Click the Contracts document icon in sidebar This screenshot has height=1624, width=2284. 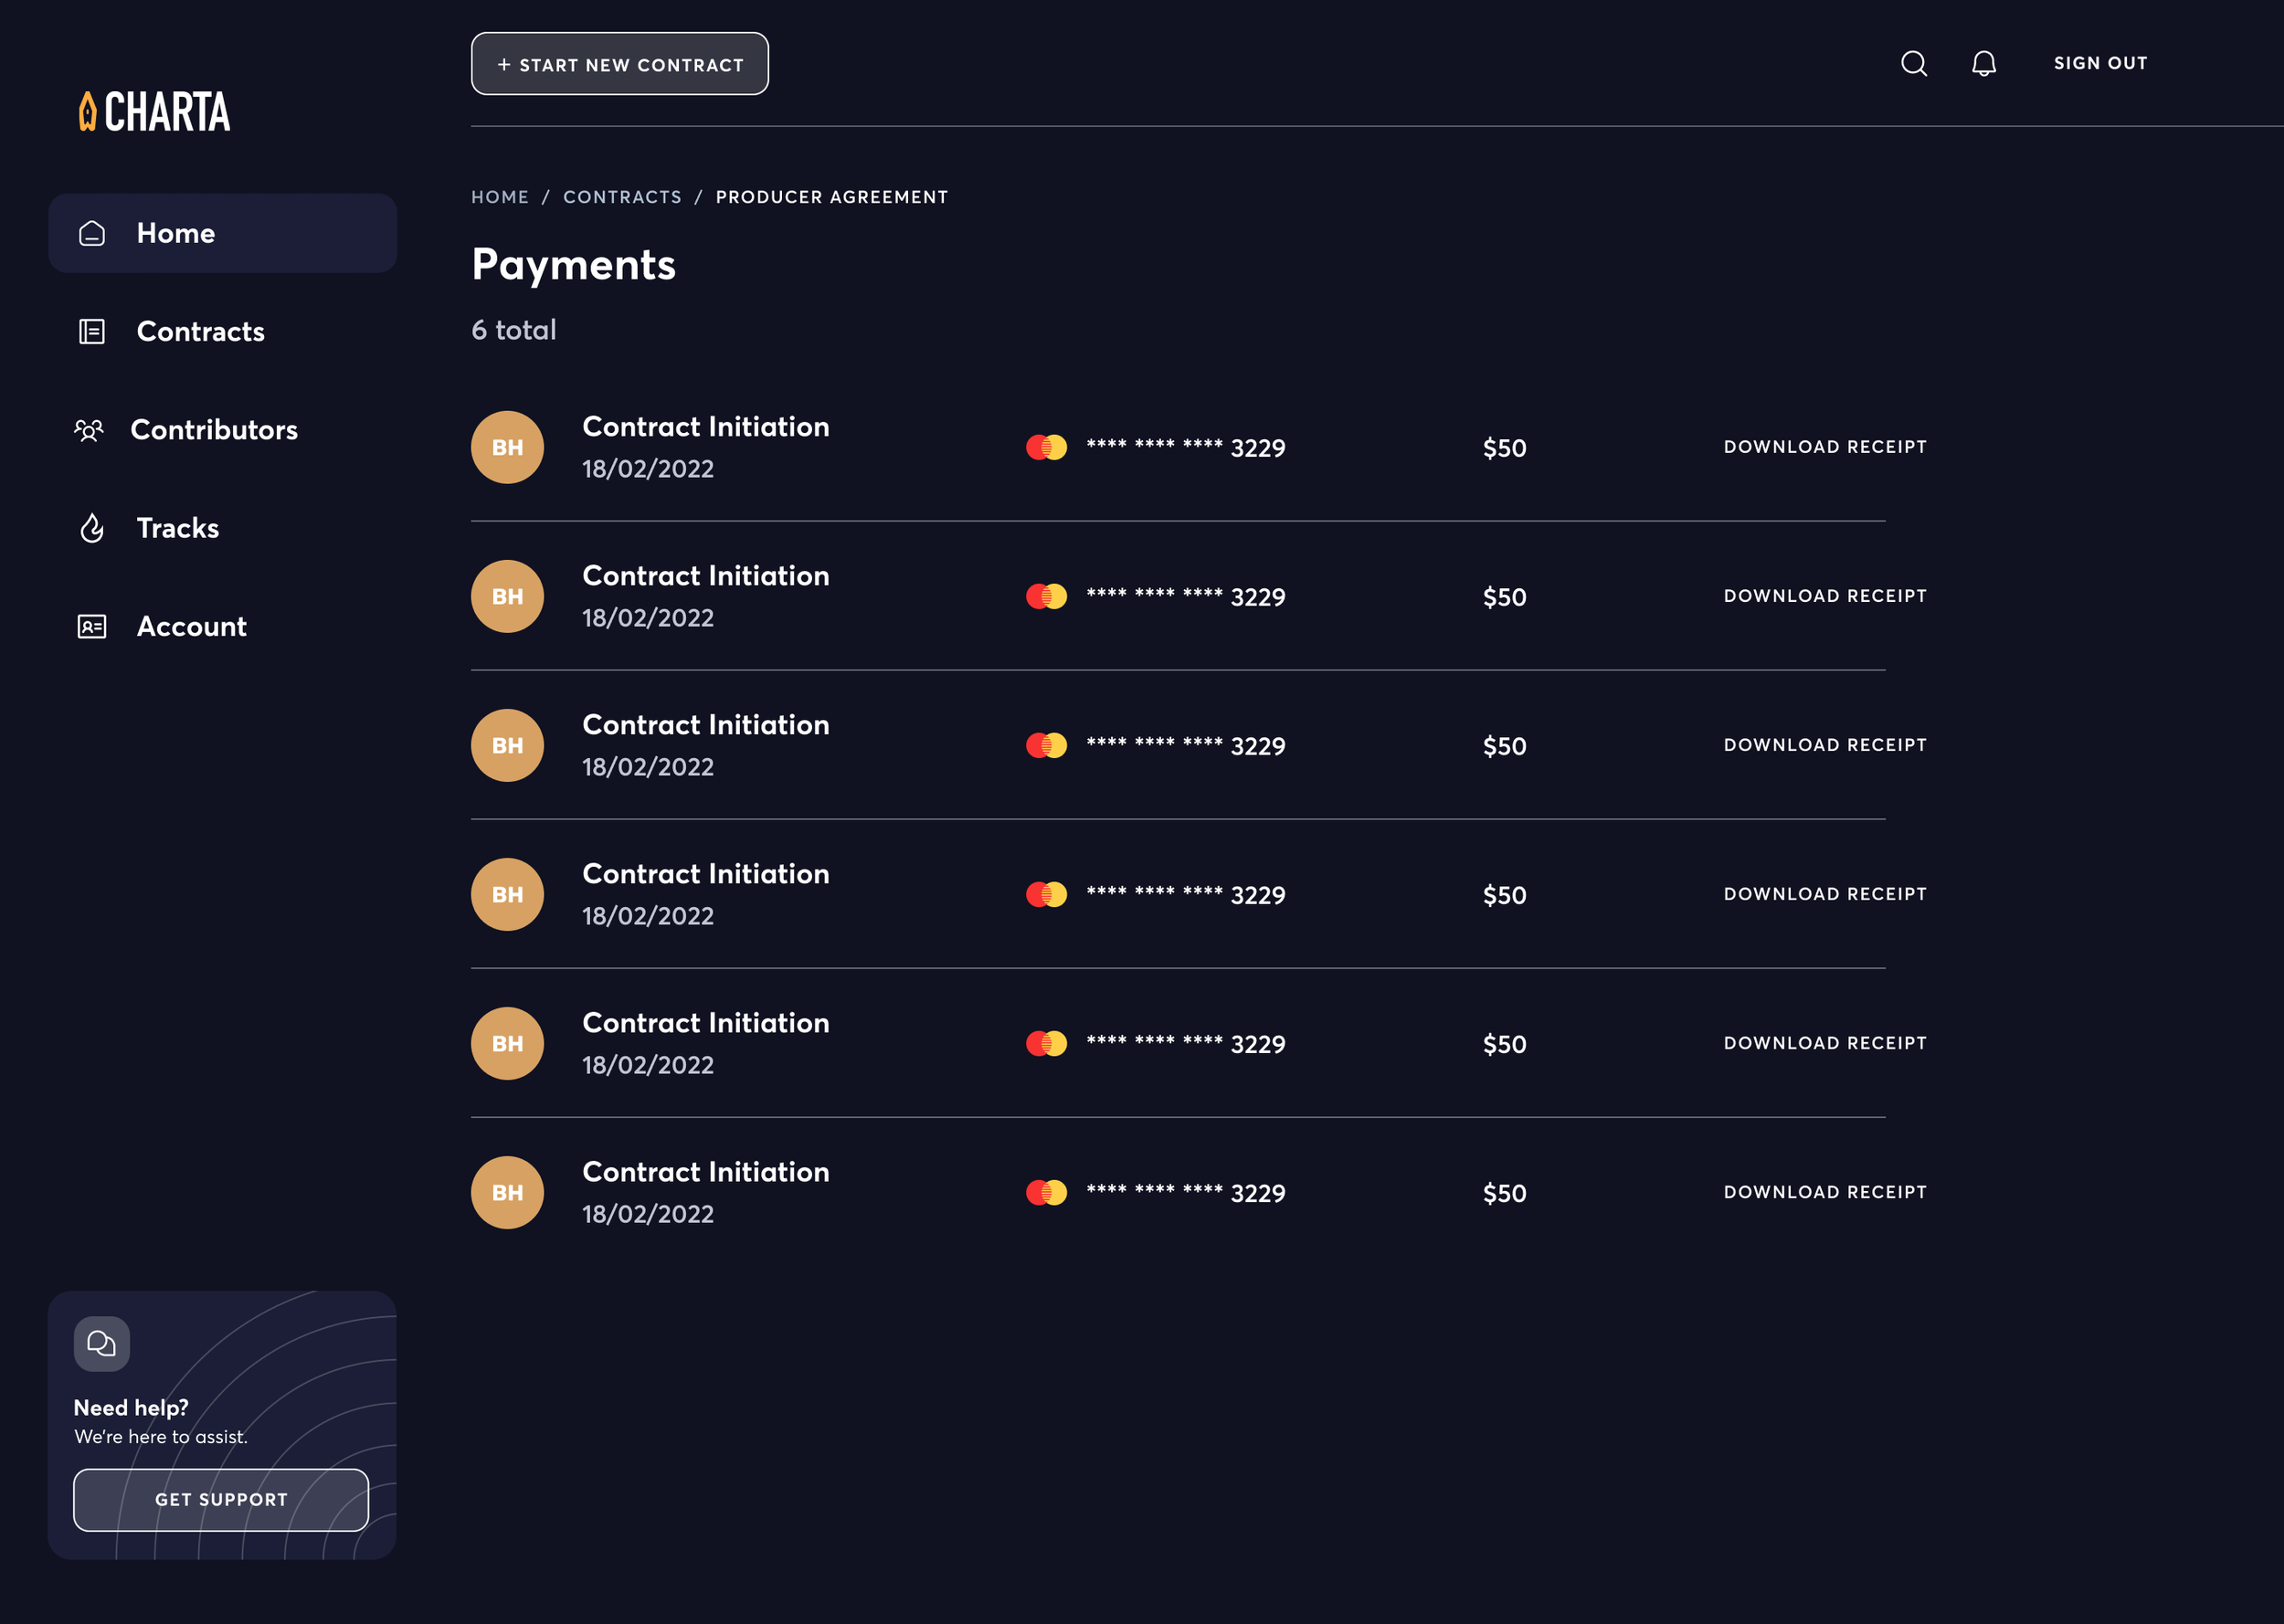[x=92, y=331]
